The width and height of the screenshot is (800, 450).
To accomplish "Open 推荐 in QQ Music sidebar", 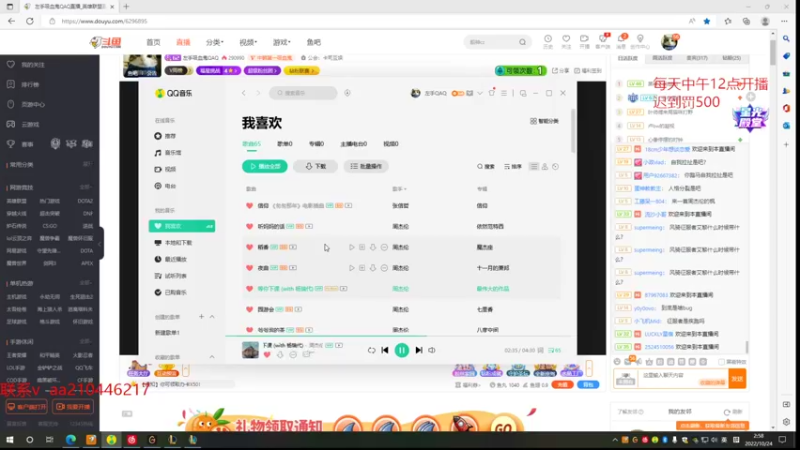I will click(x=165, y=136).
